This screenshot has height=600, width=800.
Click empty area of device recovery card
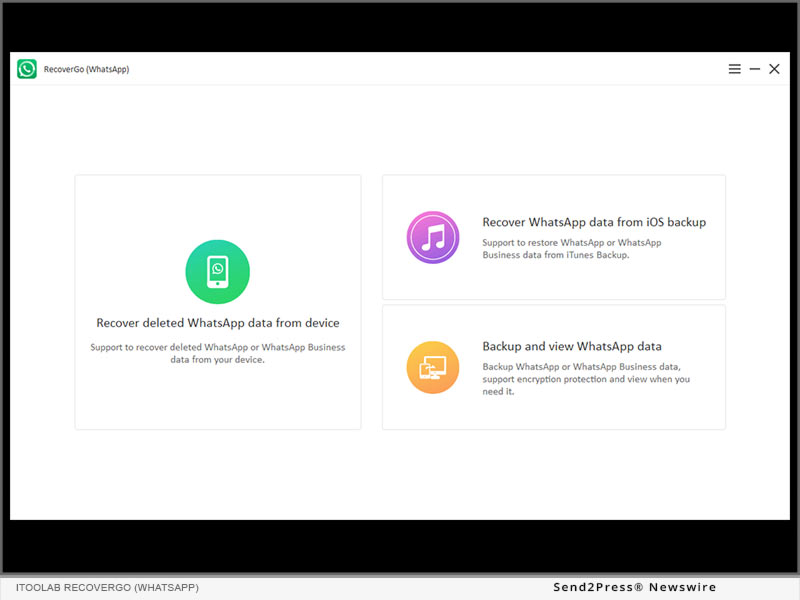pyautogui.click(x=217, y=400)
